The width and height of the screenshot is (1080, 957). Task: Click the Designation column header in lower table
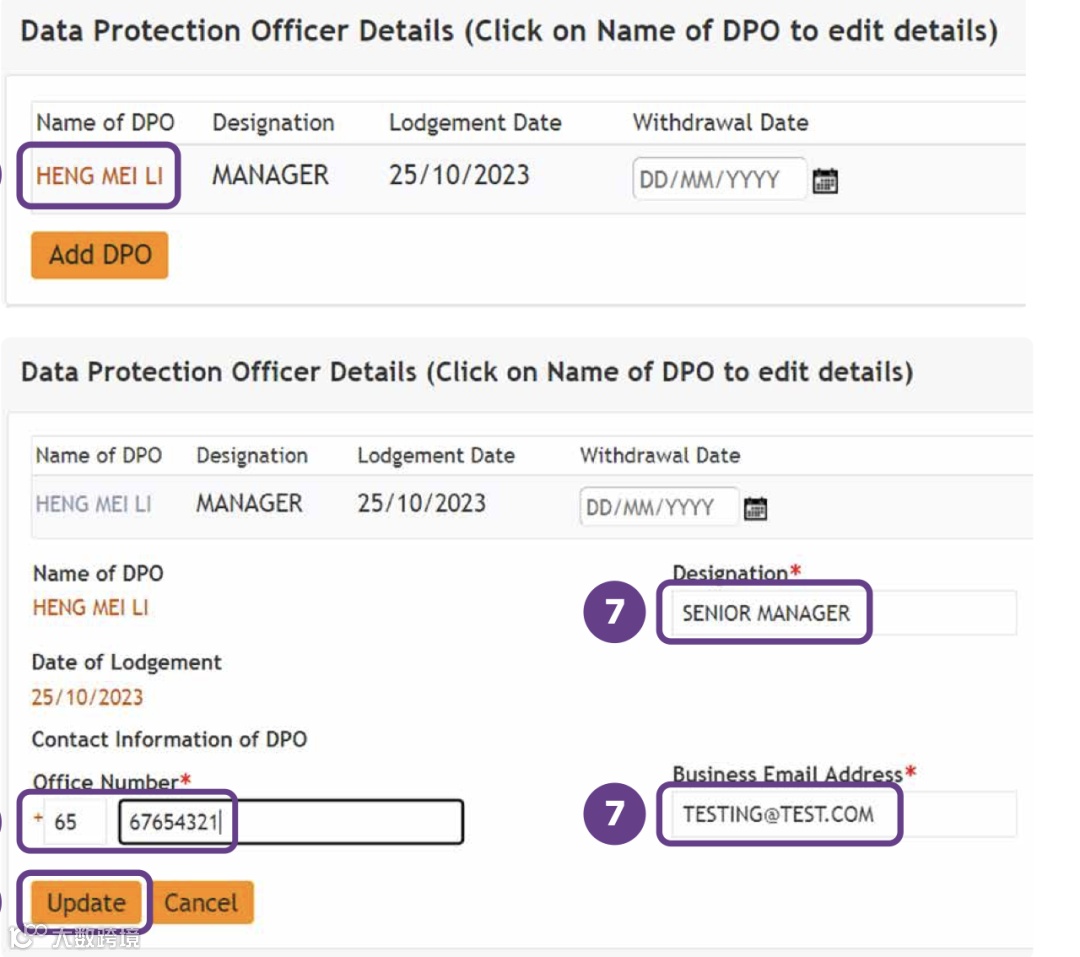[252, 456]
